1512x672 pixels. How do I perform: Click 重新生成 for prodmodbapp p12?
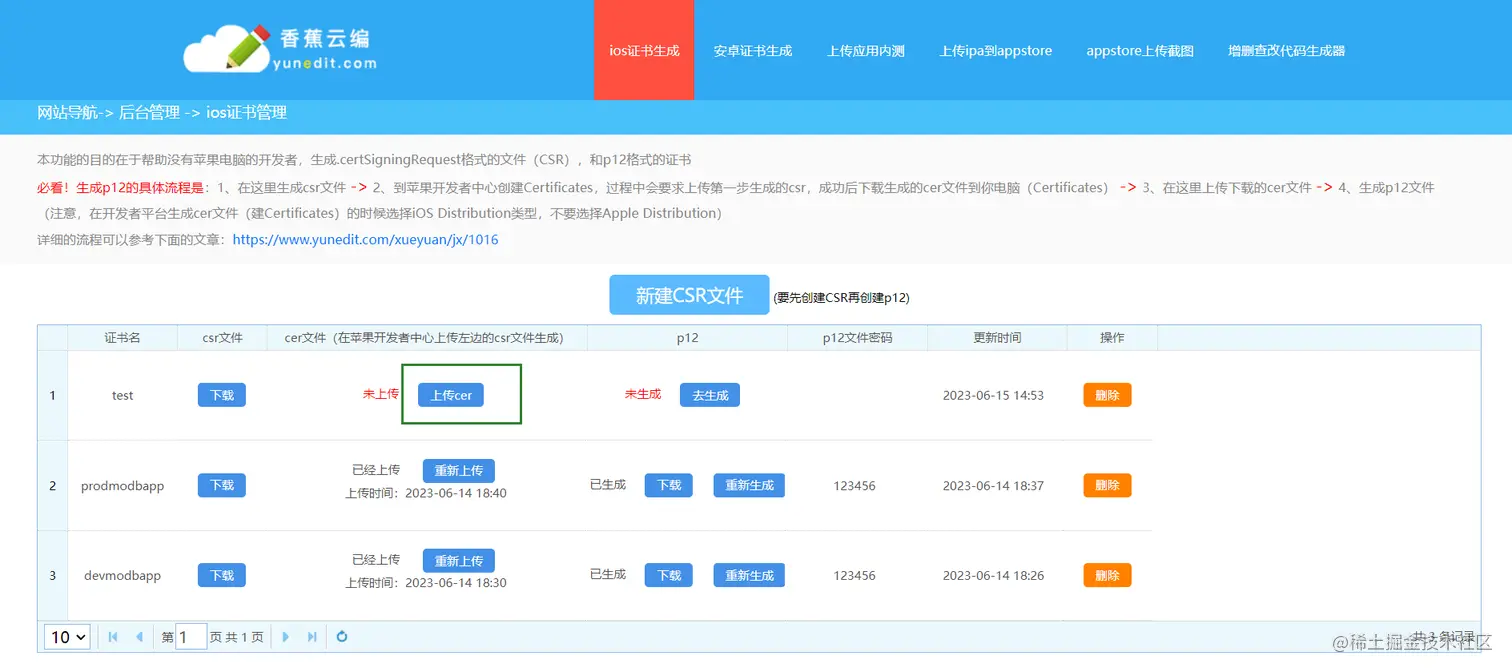click(749, 485)
